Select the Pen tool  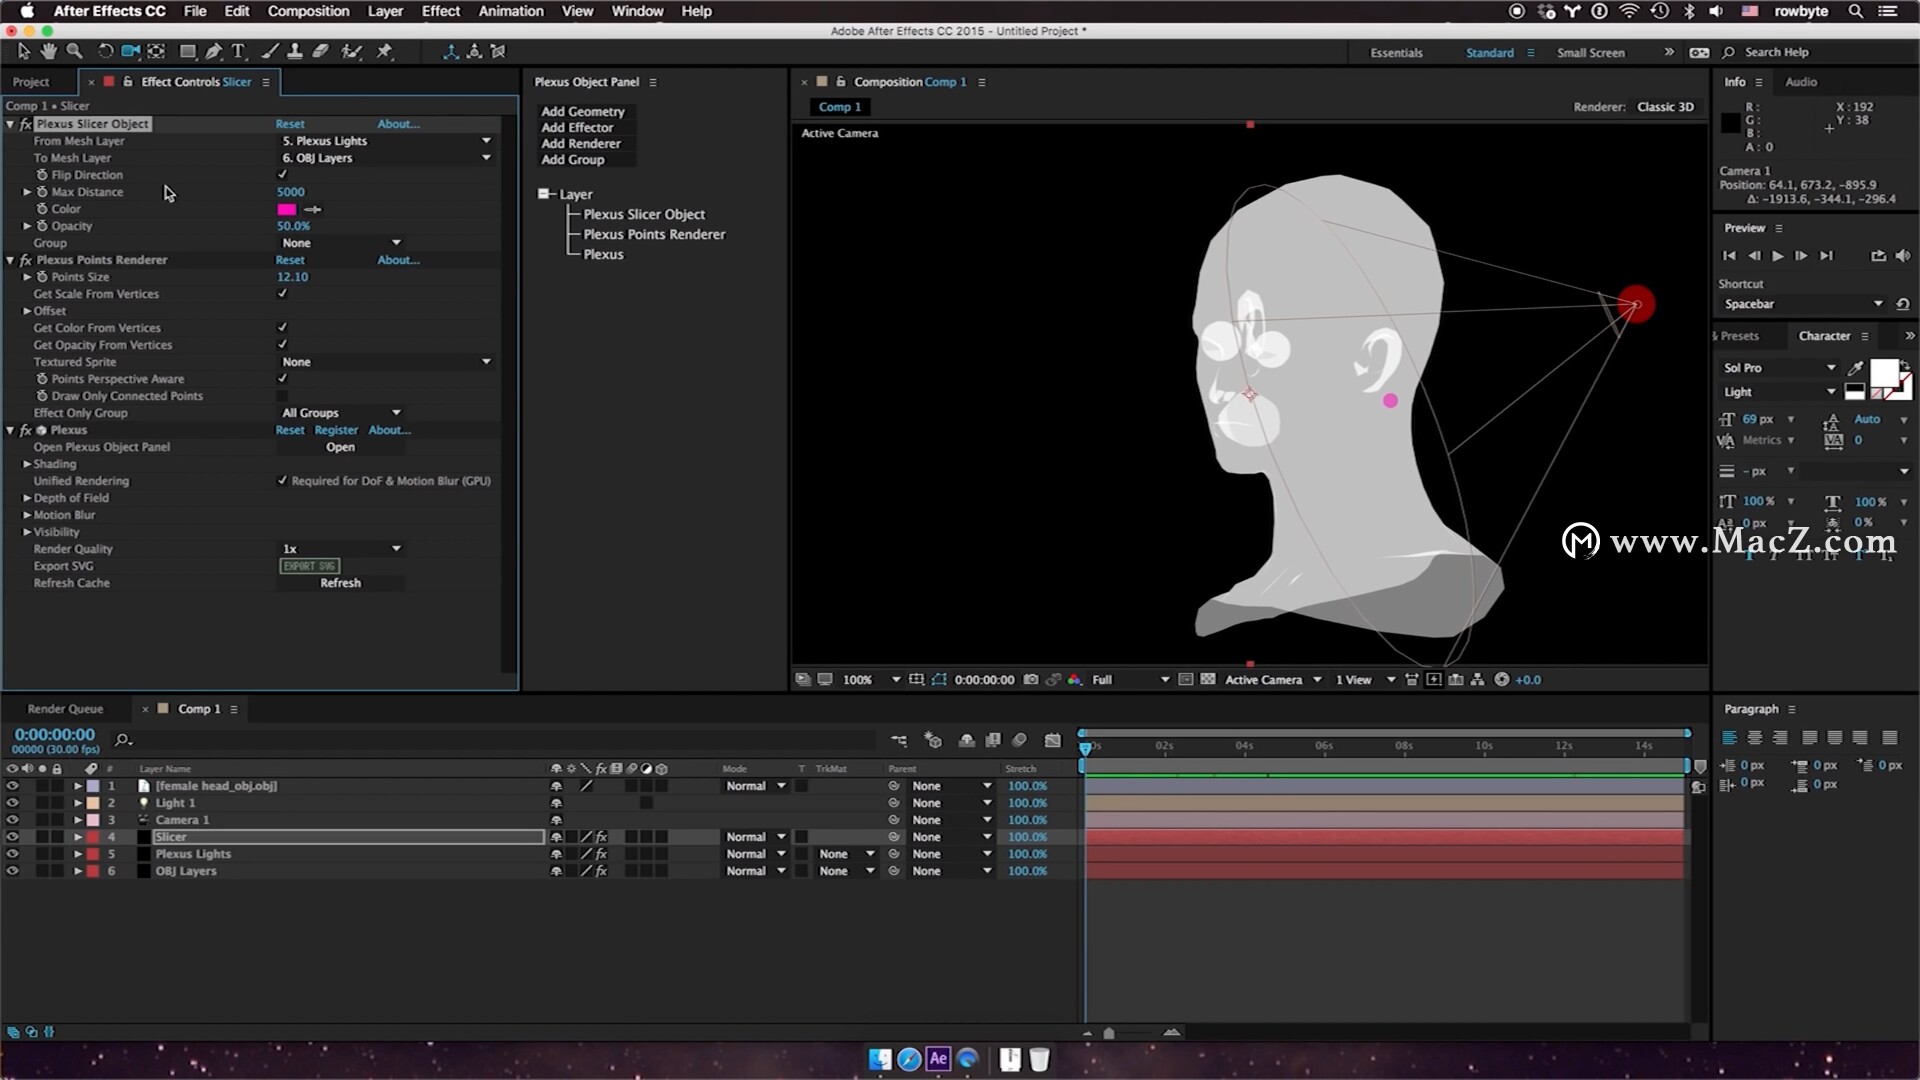pos(213,51)
